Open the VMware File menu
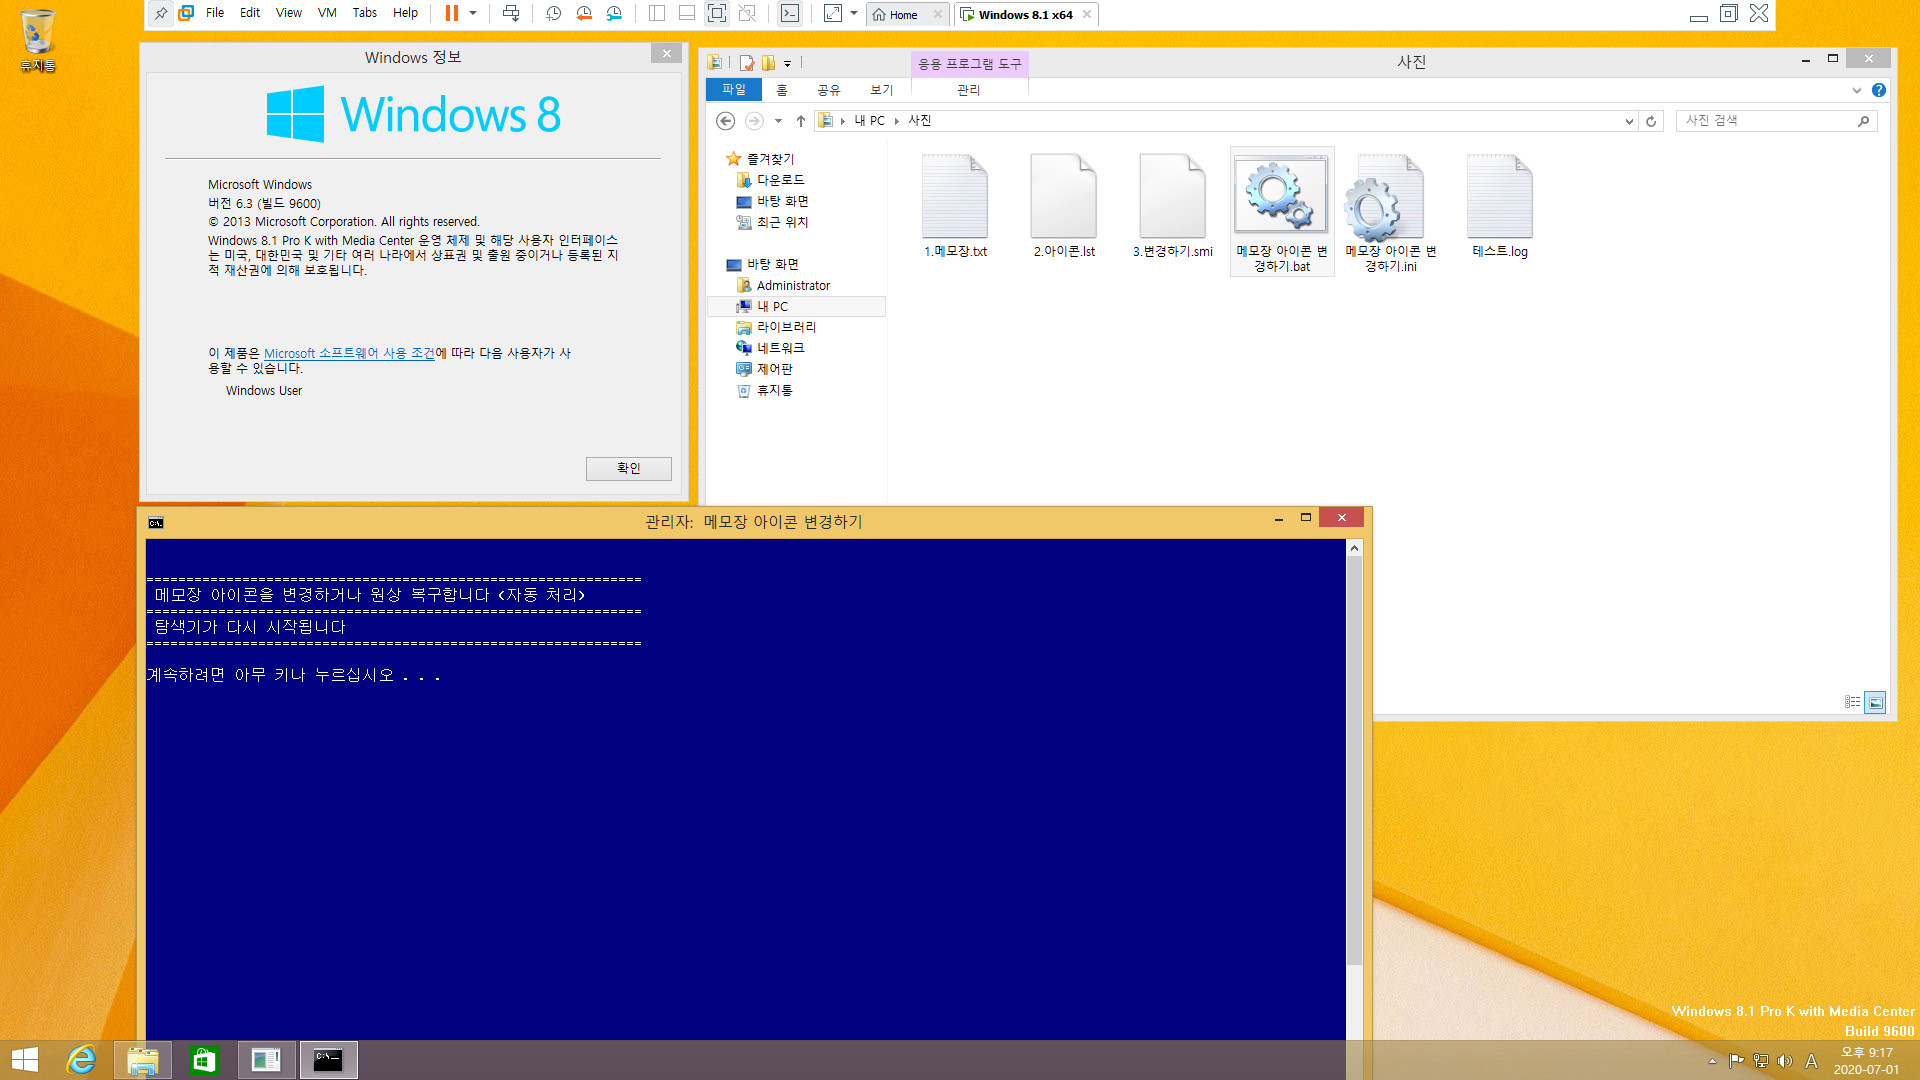 coord(215,13)
